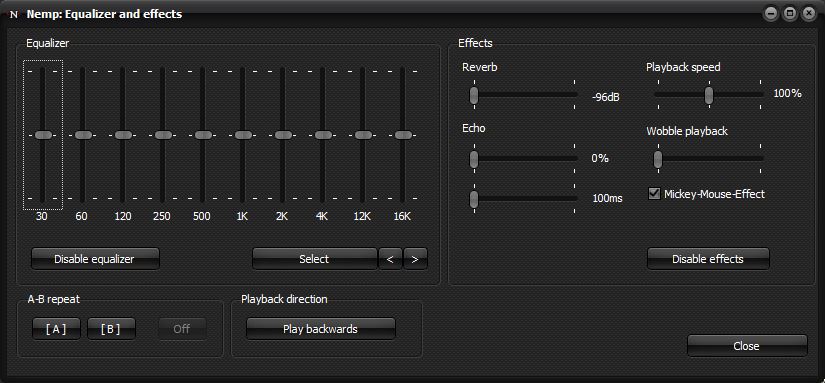The height and width of the screenshot is (383, 825).
Task: Click the Nemp N icon in title bar
Action: [x=13, y=15]
